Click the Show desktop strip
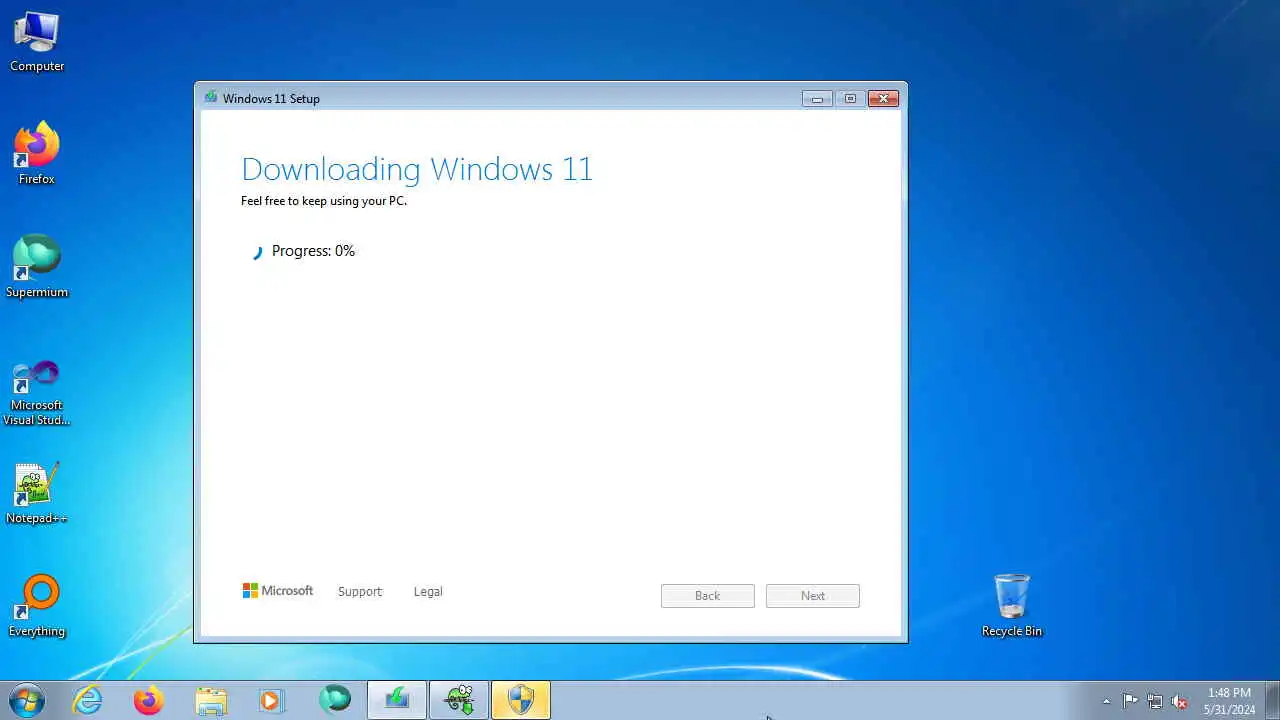 [x=1272, y=701]
